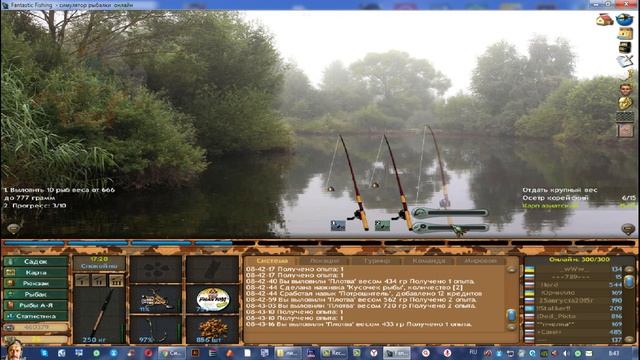Click the reel equipment slot
Screen dimensions: 640x360
point(156,299)
